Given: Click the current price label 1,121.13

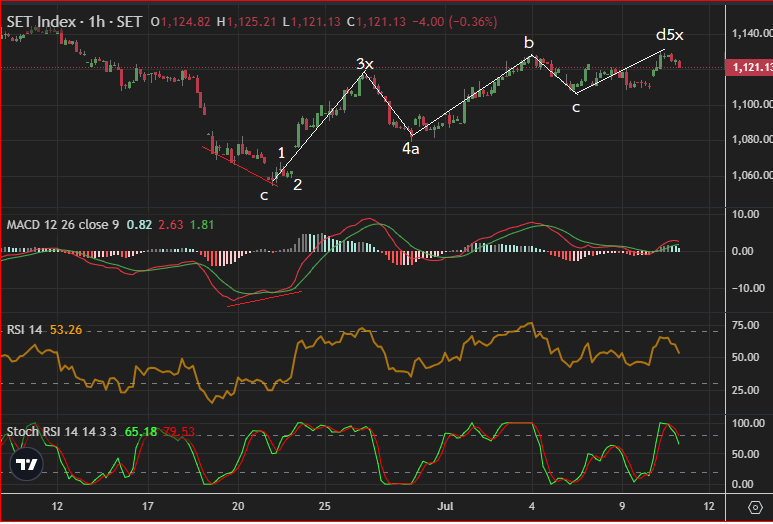Looking at the screenshot, I should click(x=749, y=68).
